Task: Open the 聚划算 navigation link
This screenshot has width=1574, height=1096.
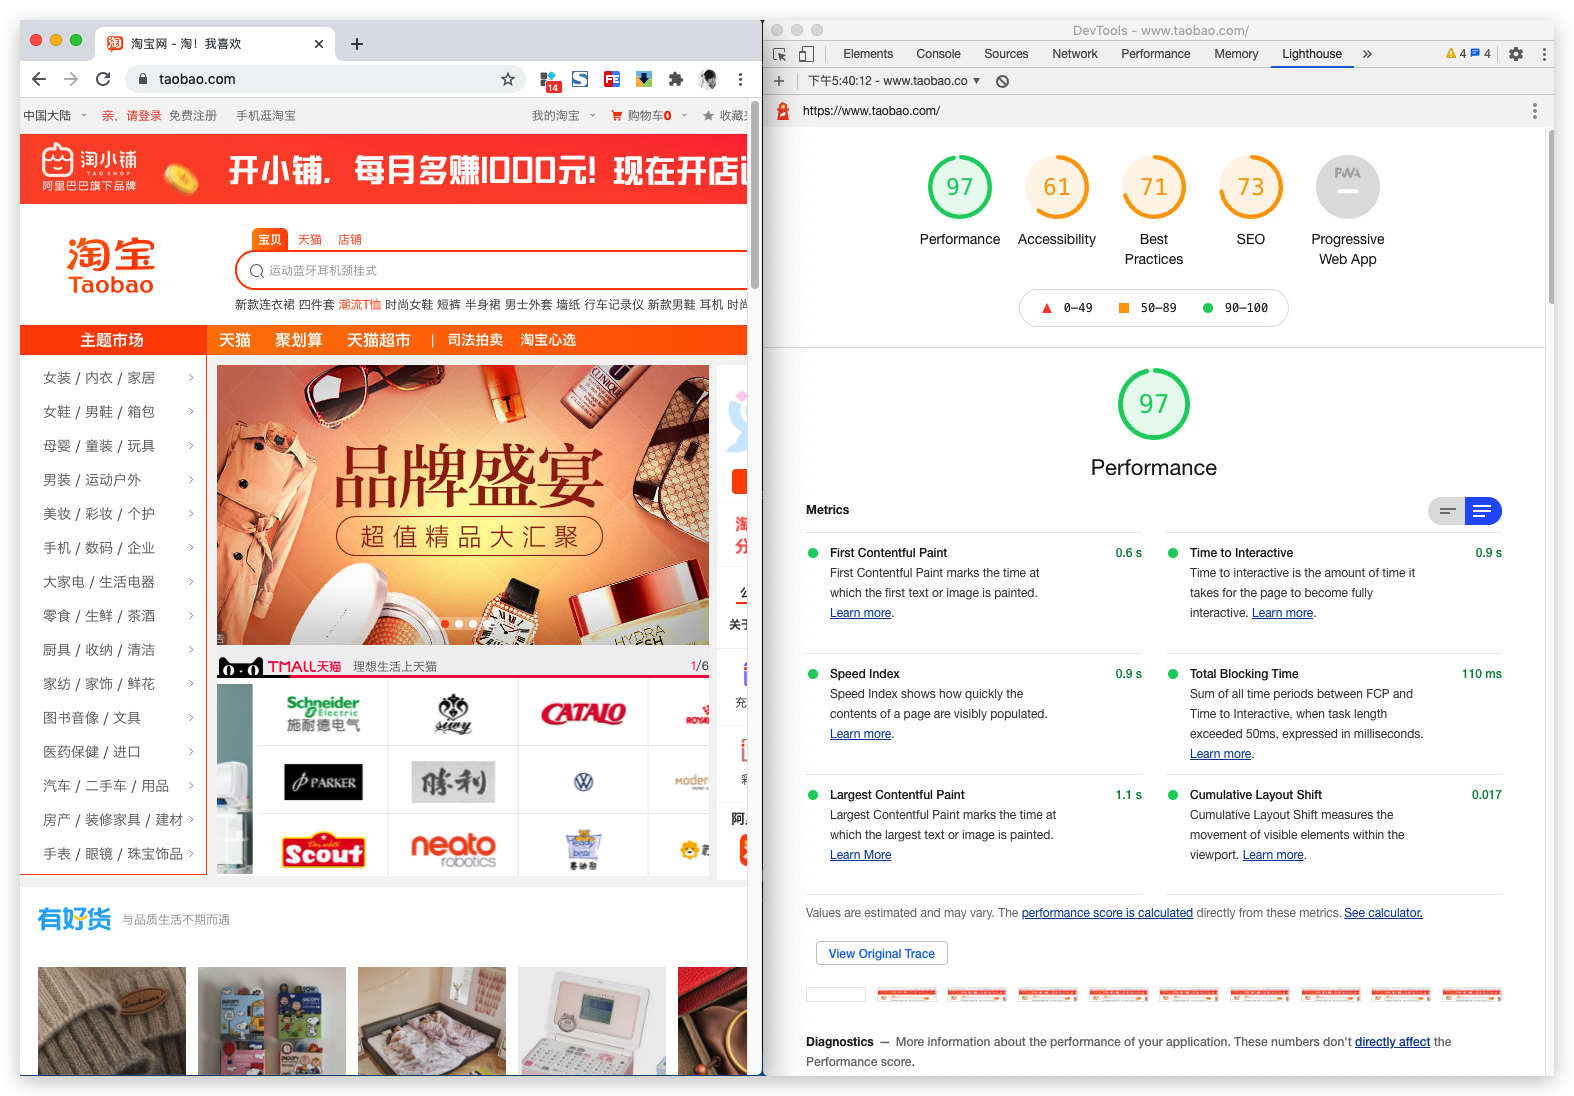Action: (299, 340)
